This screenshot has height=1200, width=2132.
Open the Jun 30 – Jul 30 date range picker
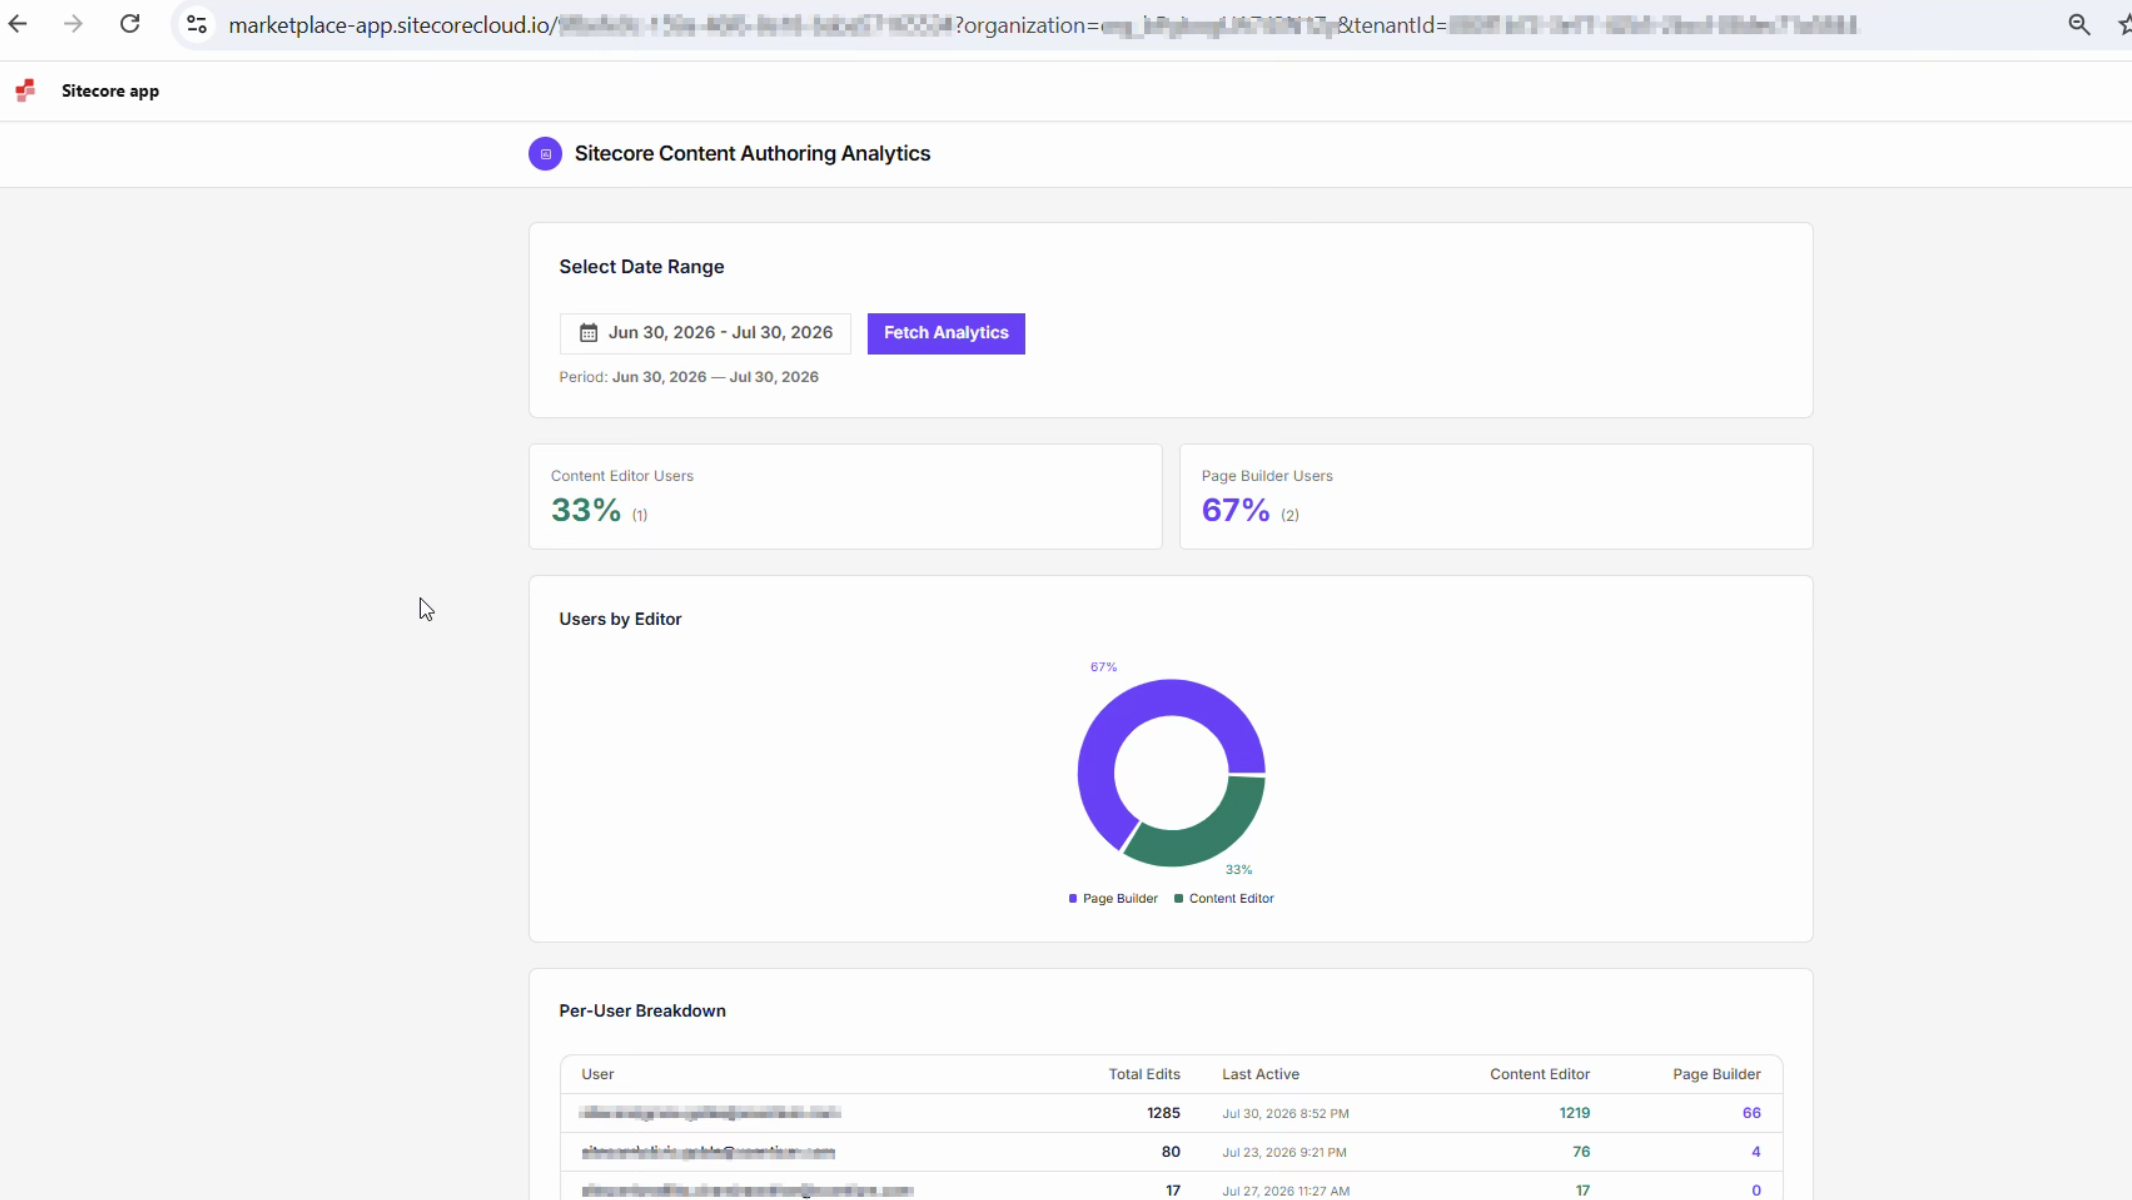pyautogui.click(x=705, y=333)
